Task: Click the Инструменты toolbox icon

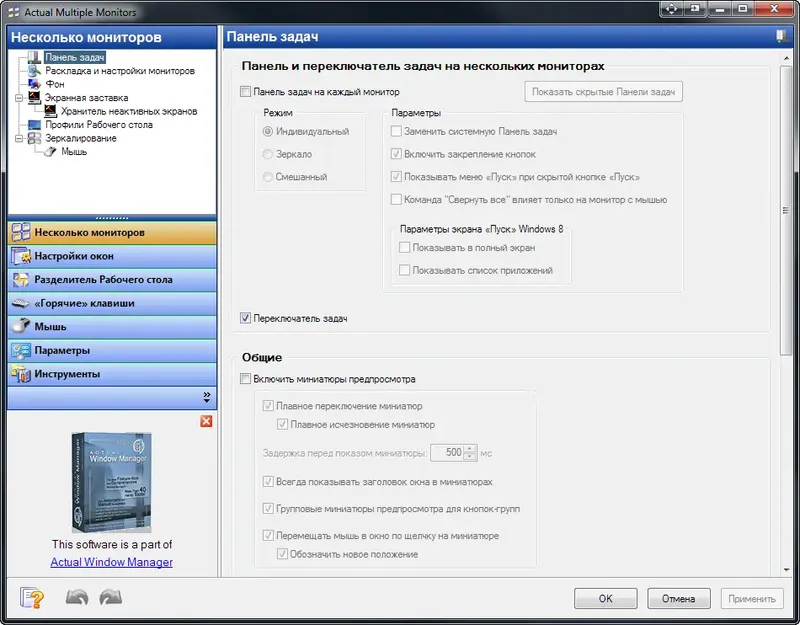Action: tap(20, 372)
